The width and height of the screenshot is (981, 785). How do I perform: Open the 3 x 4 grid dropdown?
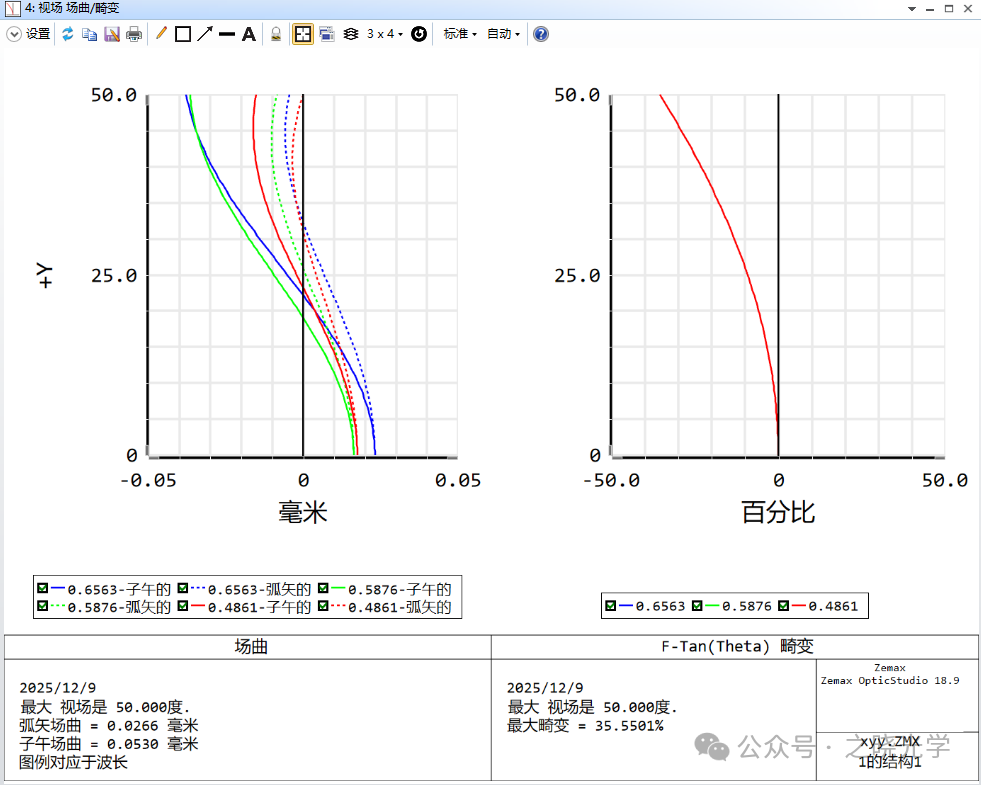click(x=384, y=34)
